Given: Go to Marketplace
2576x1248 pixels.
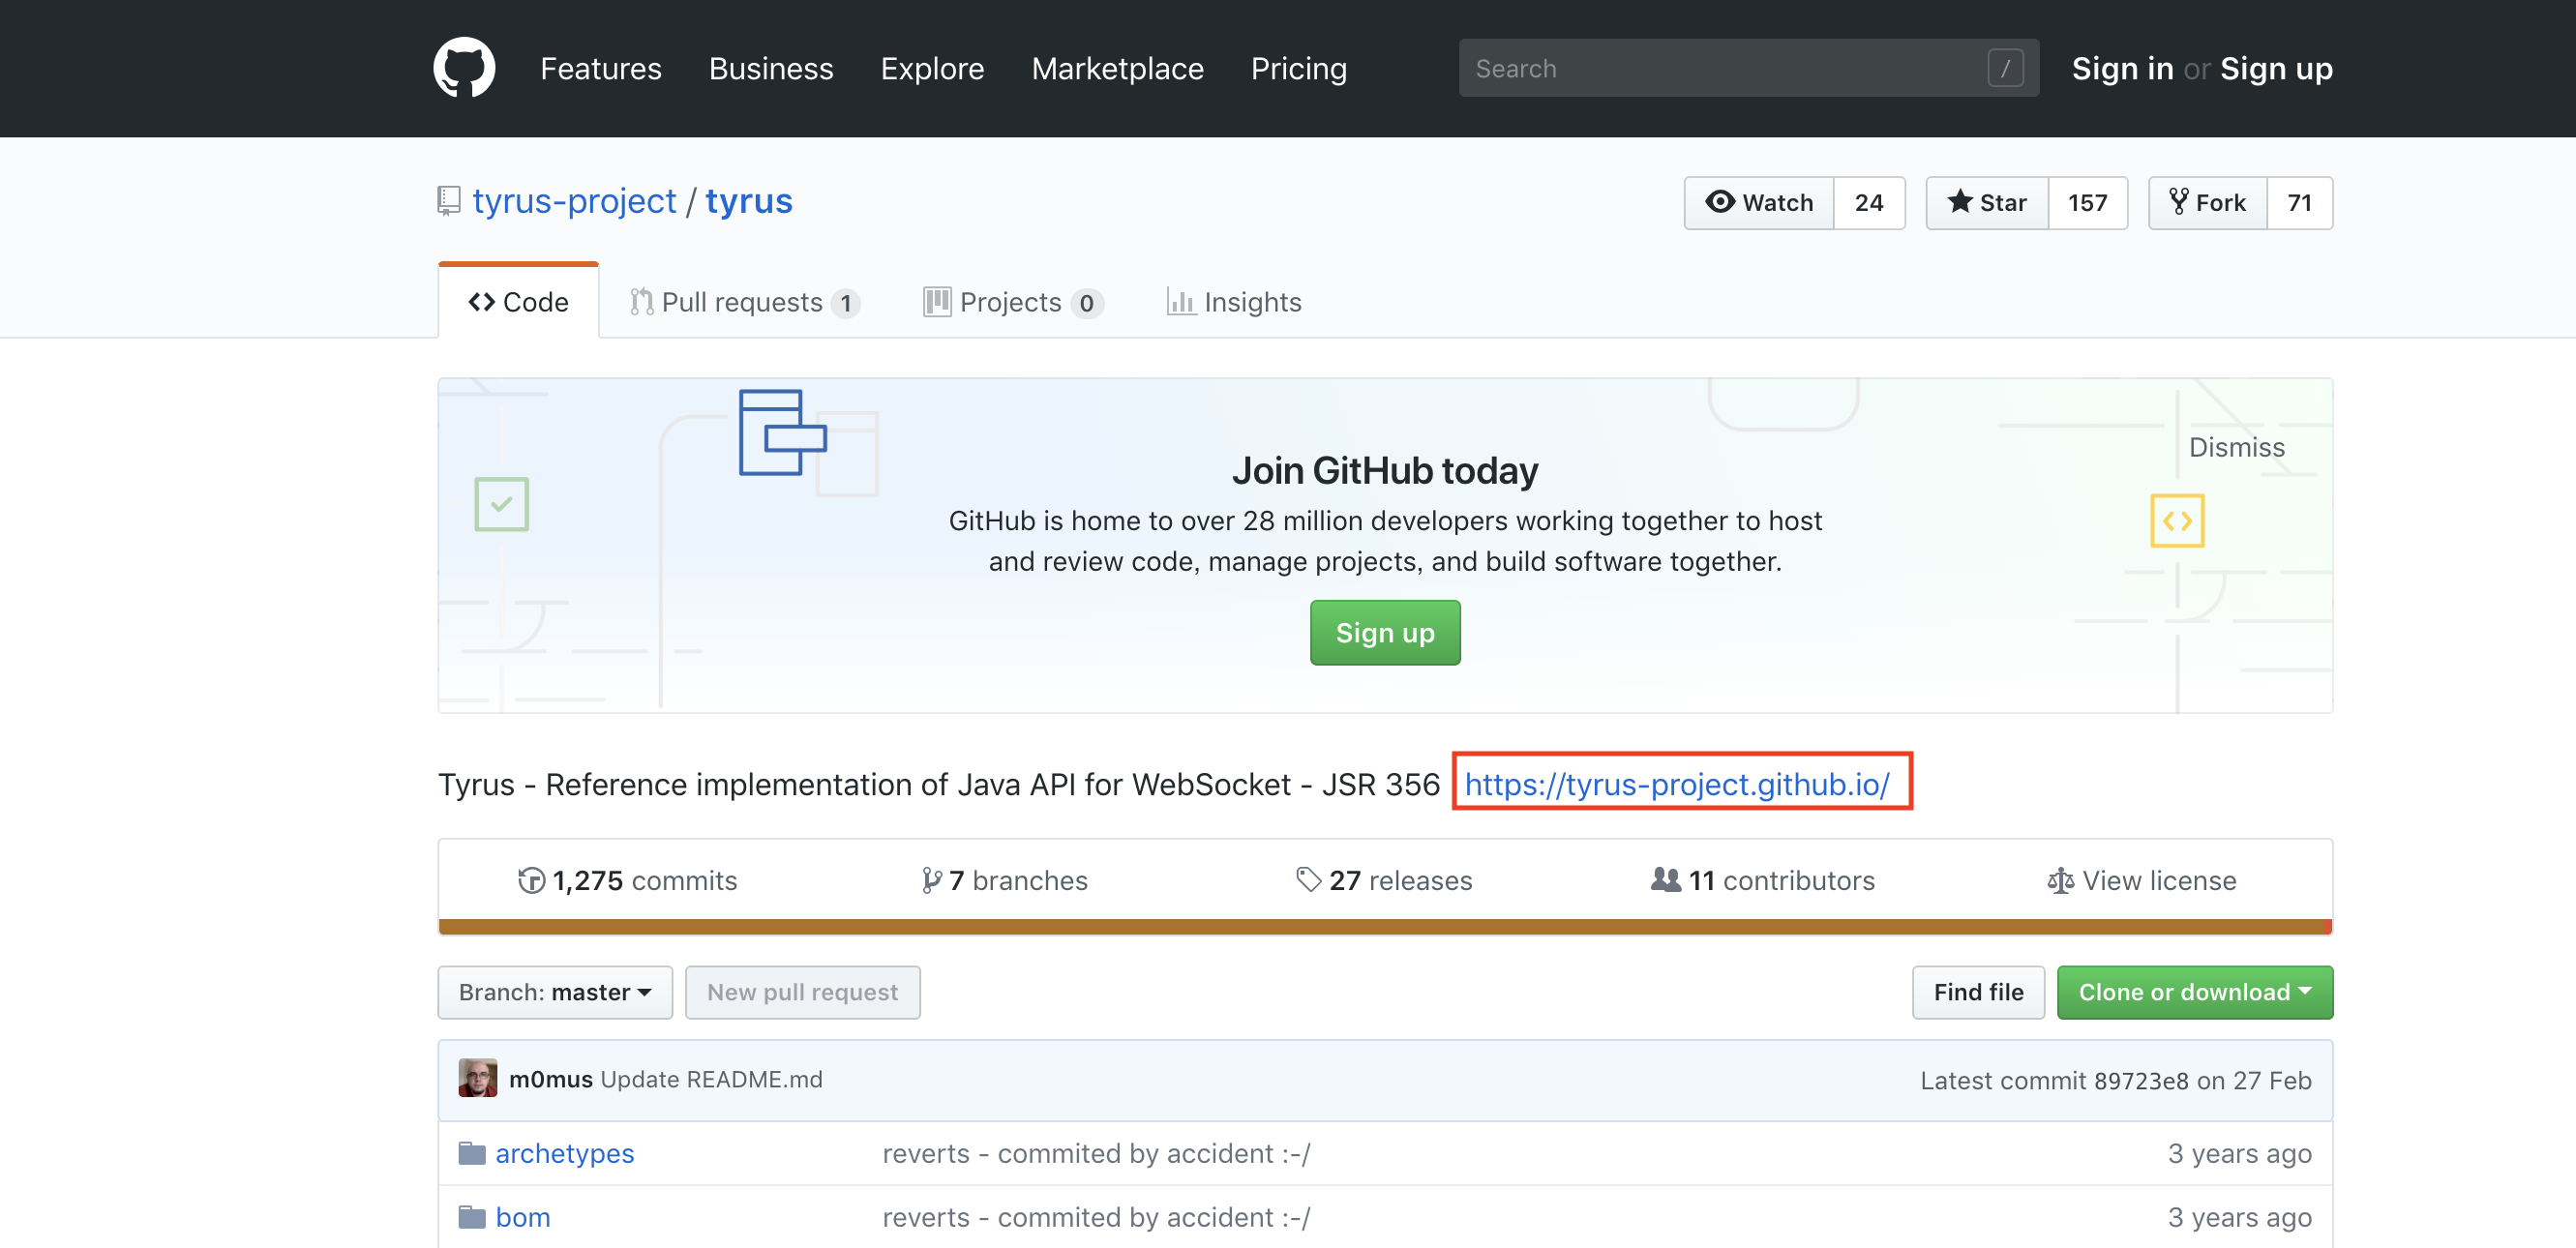Looking at the screenshot, I should point(1118,68).
